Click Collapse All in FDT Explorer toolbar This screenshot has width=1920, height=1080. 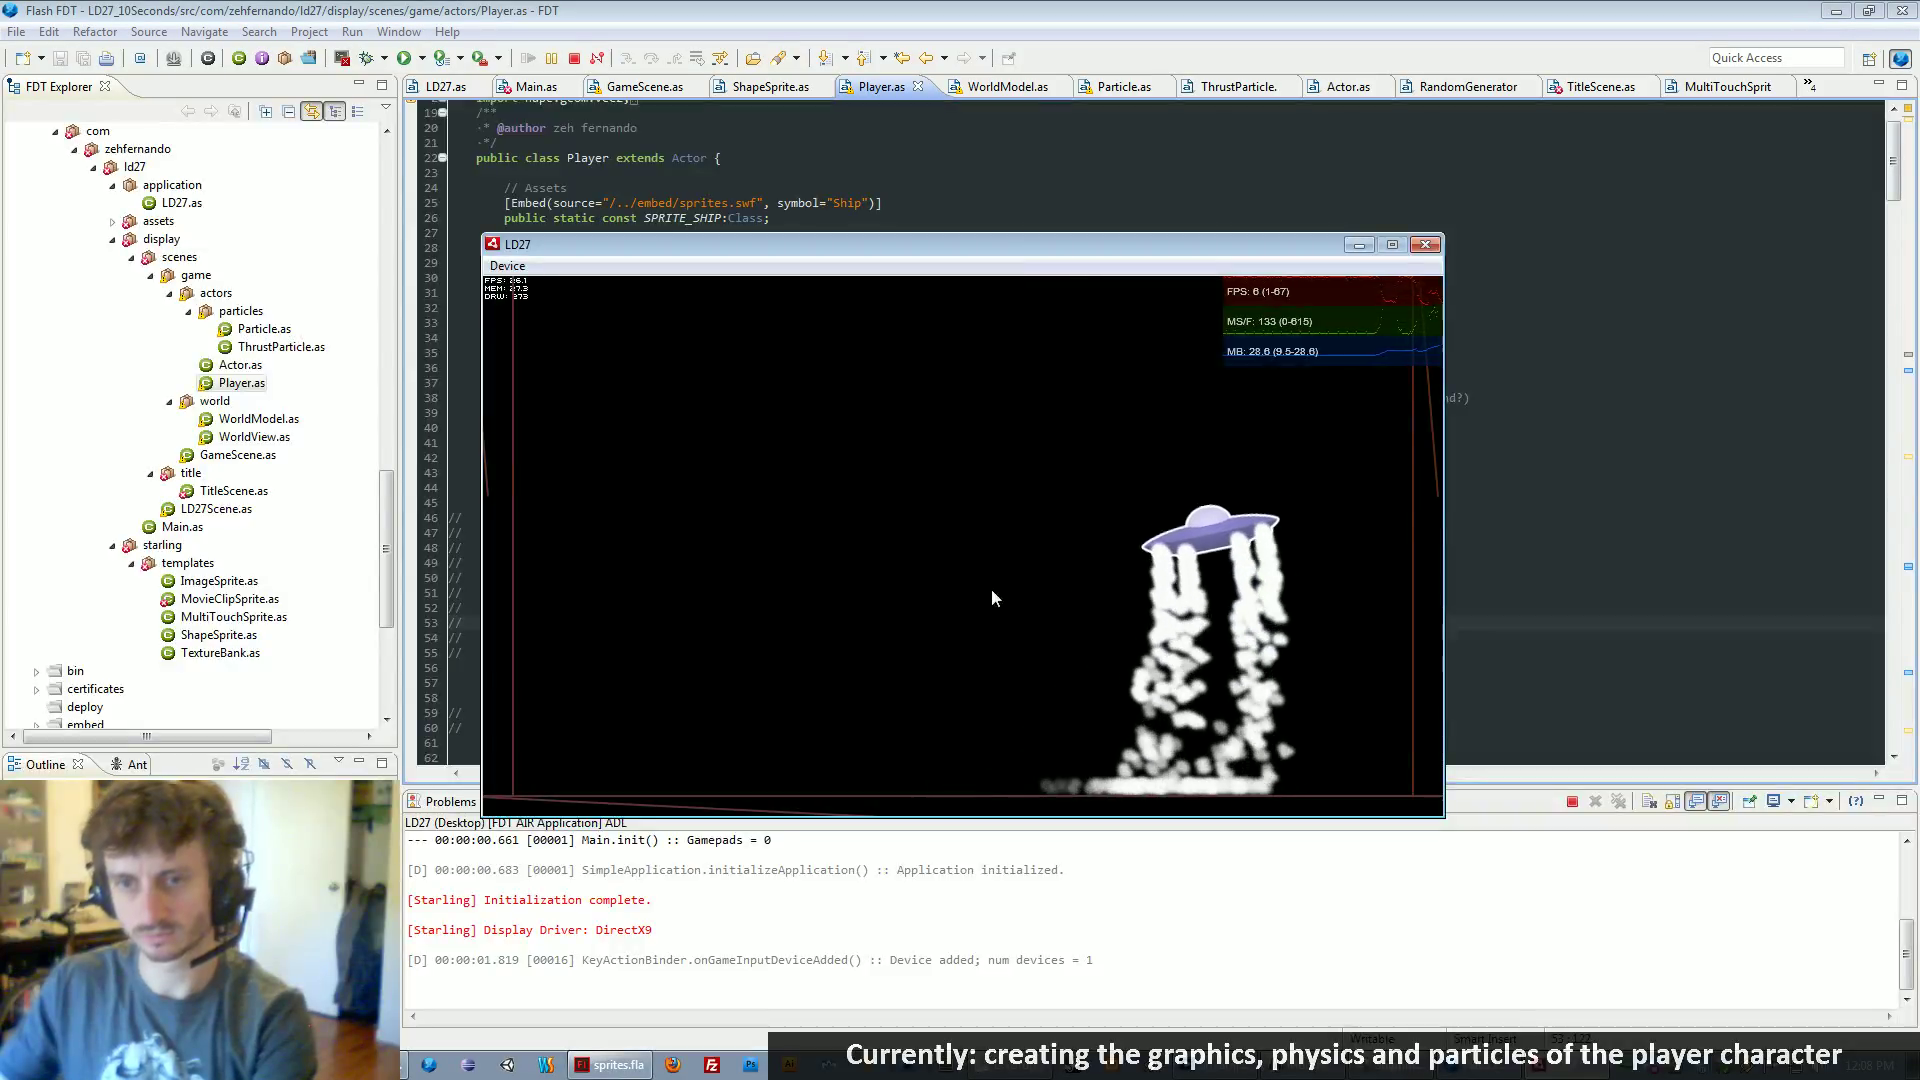[289, 111]
